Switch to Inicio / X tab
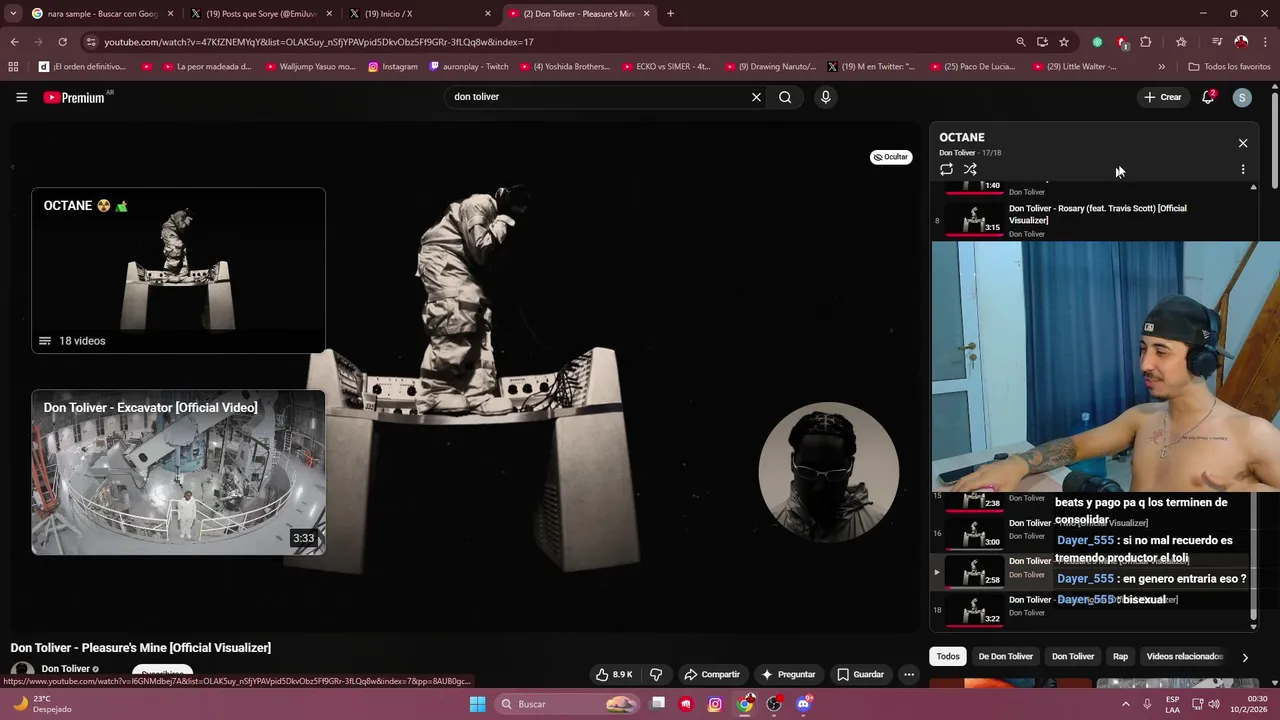Image resolution: width=1280 pixels, height=720 pixels. (x=420, y=14)
